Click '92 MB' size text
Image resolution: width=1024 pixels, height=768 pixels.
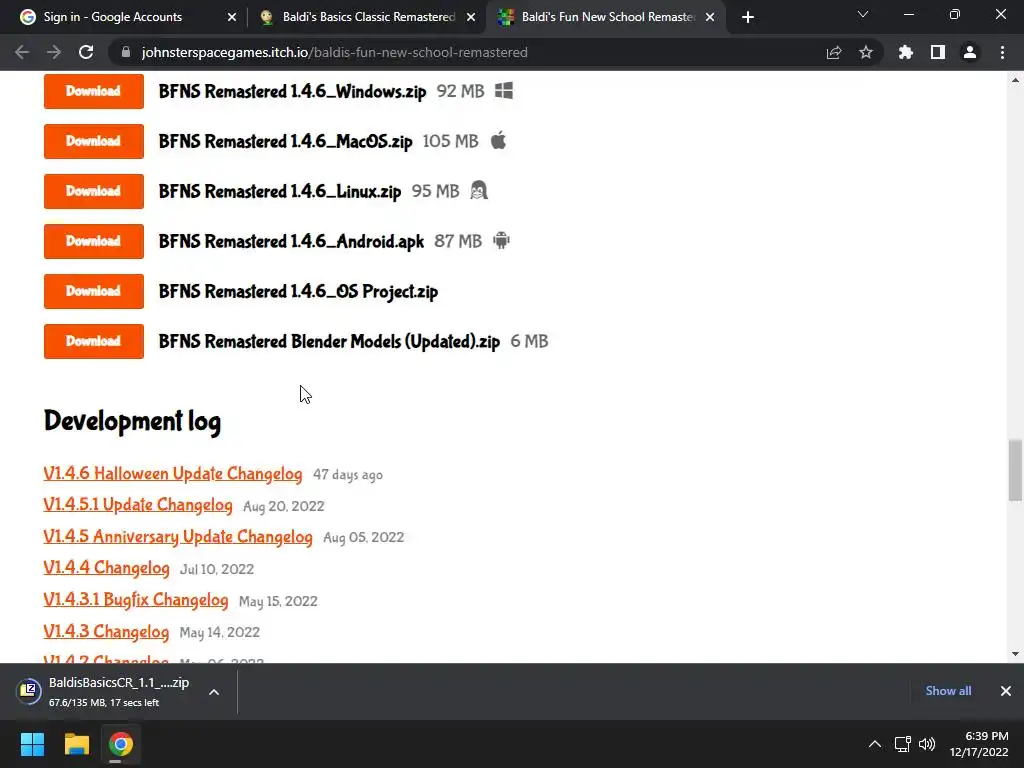(x=460, y=91)
